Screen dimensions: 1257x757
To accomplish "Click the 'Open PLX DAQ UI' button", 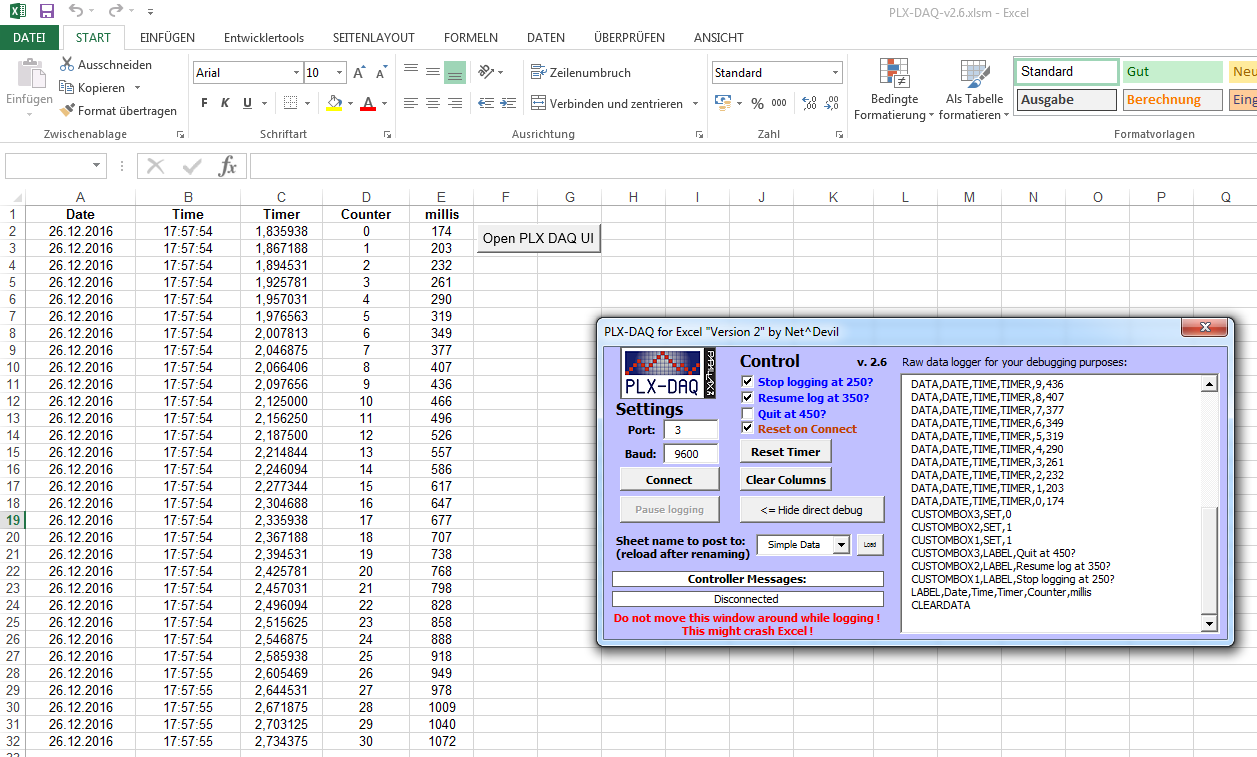I will point(538,238).
